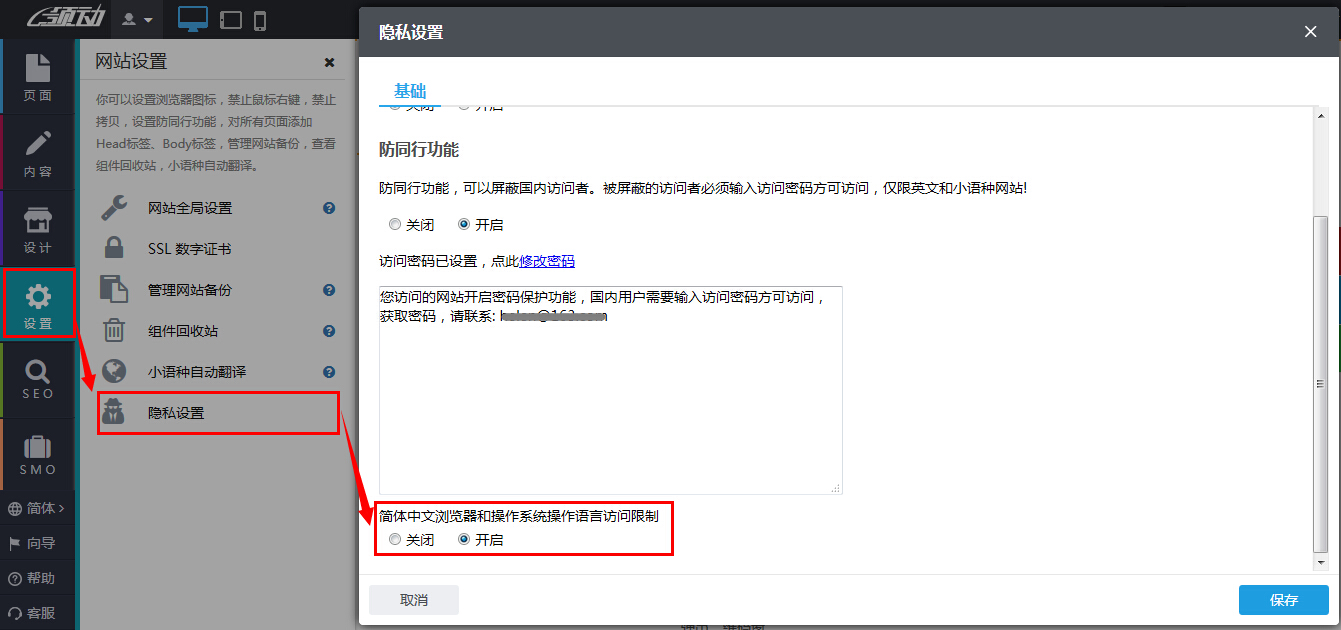Screen dimensions: 1341x630
Task: Open the 页面 (Pages) sidebar icon
Action: (37, 77)
